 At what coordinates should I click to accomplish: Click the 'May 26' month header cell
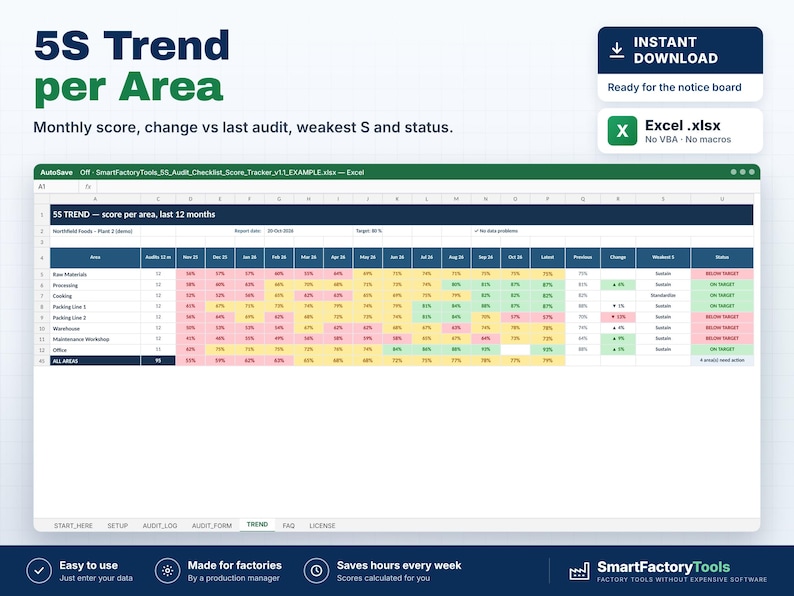[x=368, y=258]
